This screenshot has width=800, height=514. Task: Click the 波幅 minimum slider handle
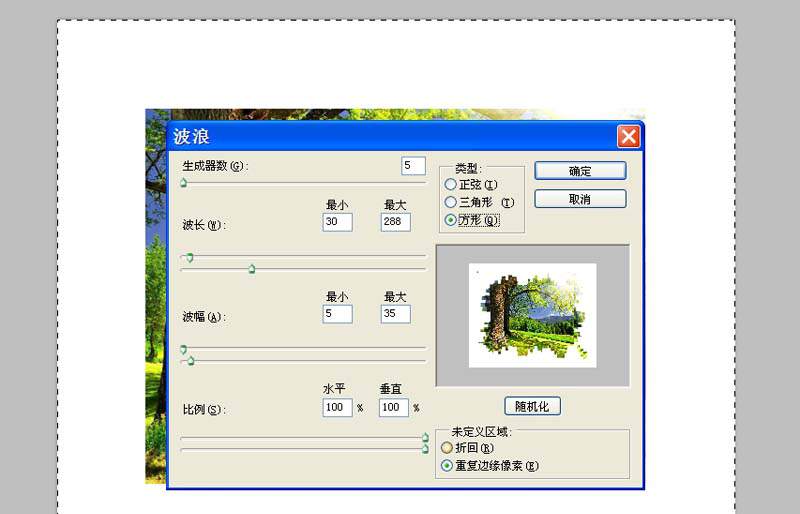(184, 350)
